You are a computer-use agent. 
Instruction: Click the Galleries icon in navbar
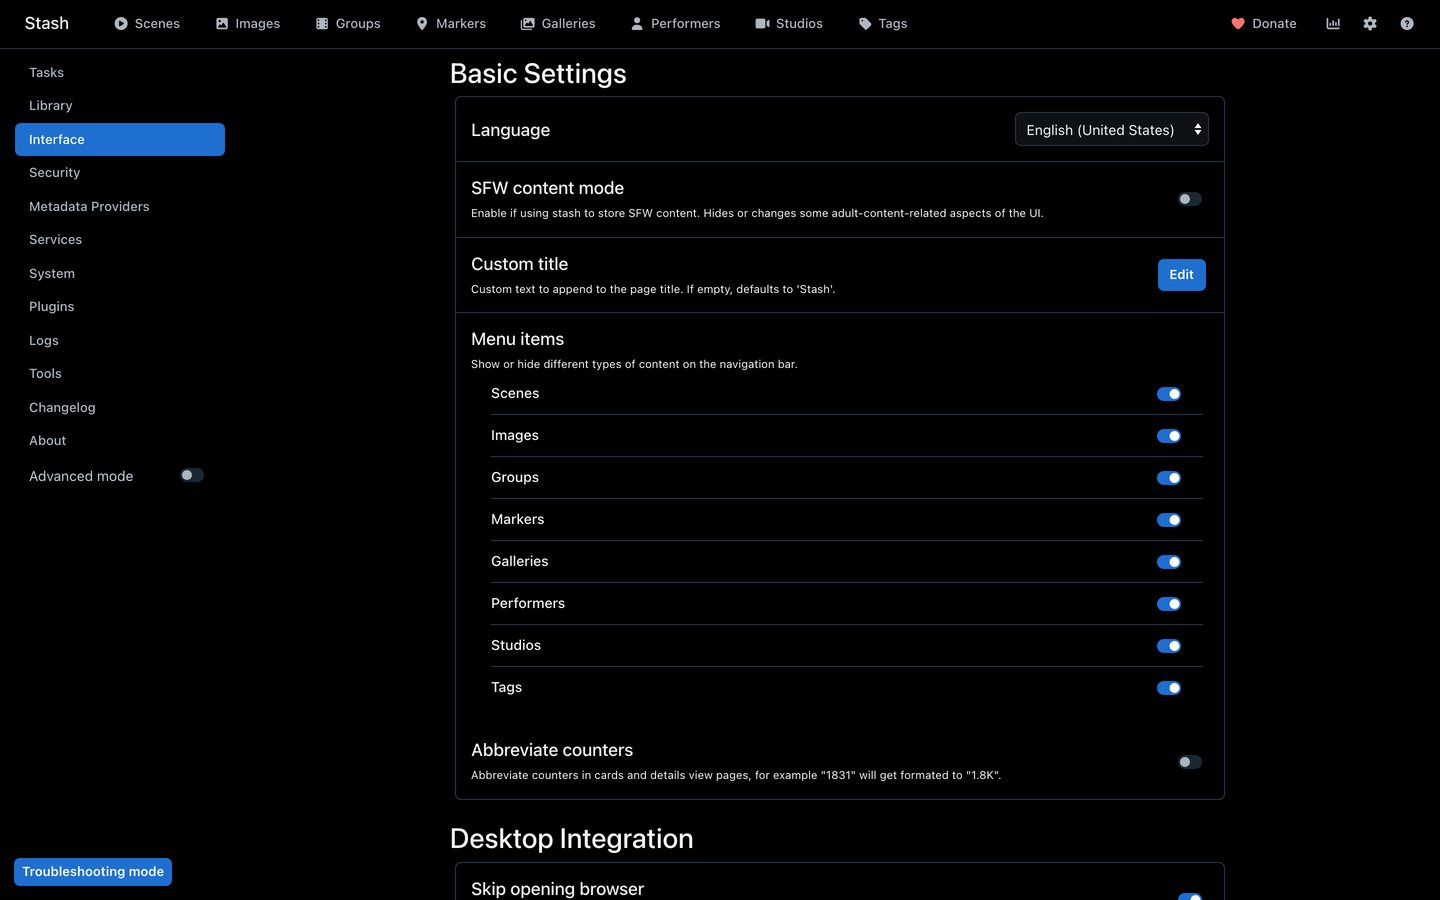pyautogui.click(x=528, y=24)
